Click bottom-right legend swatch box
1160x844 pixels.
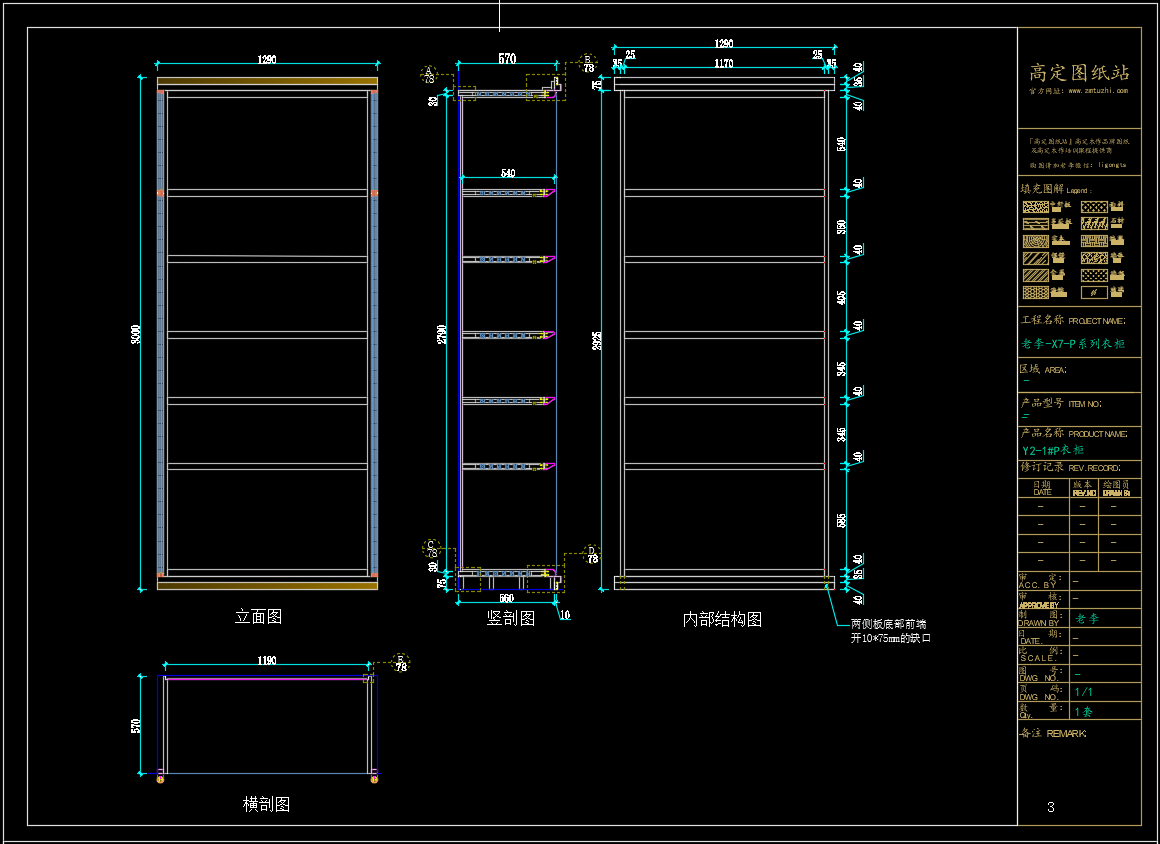[x=1094, y=293]
